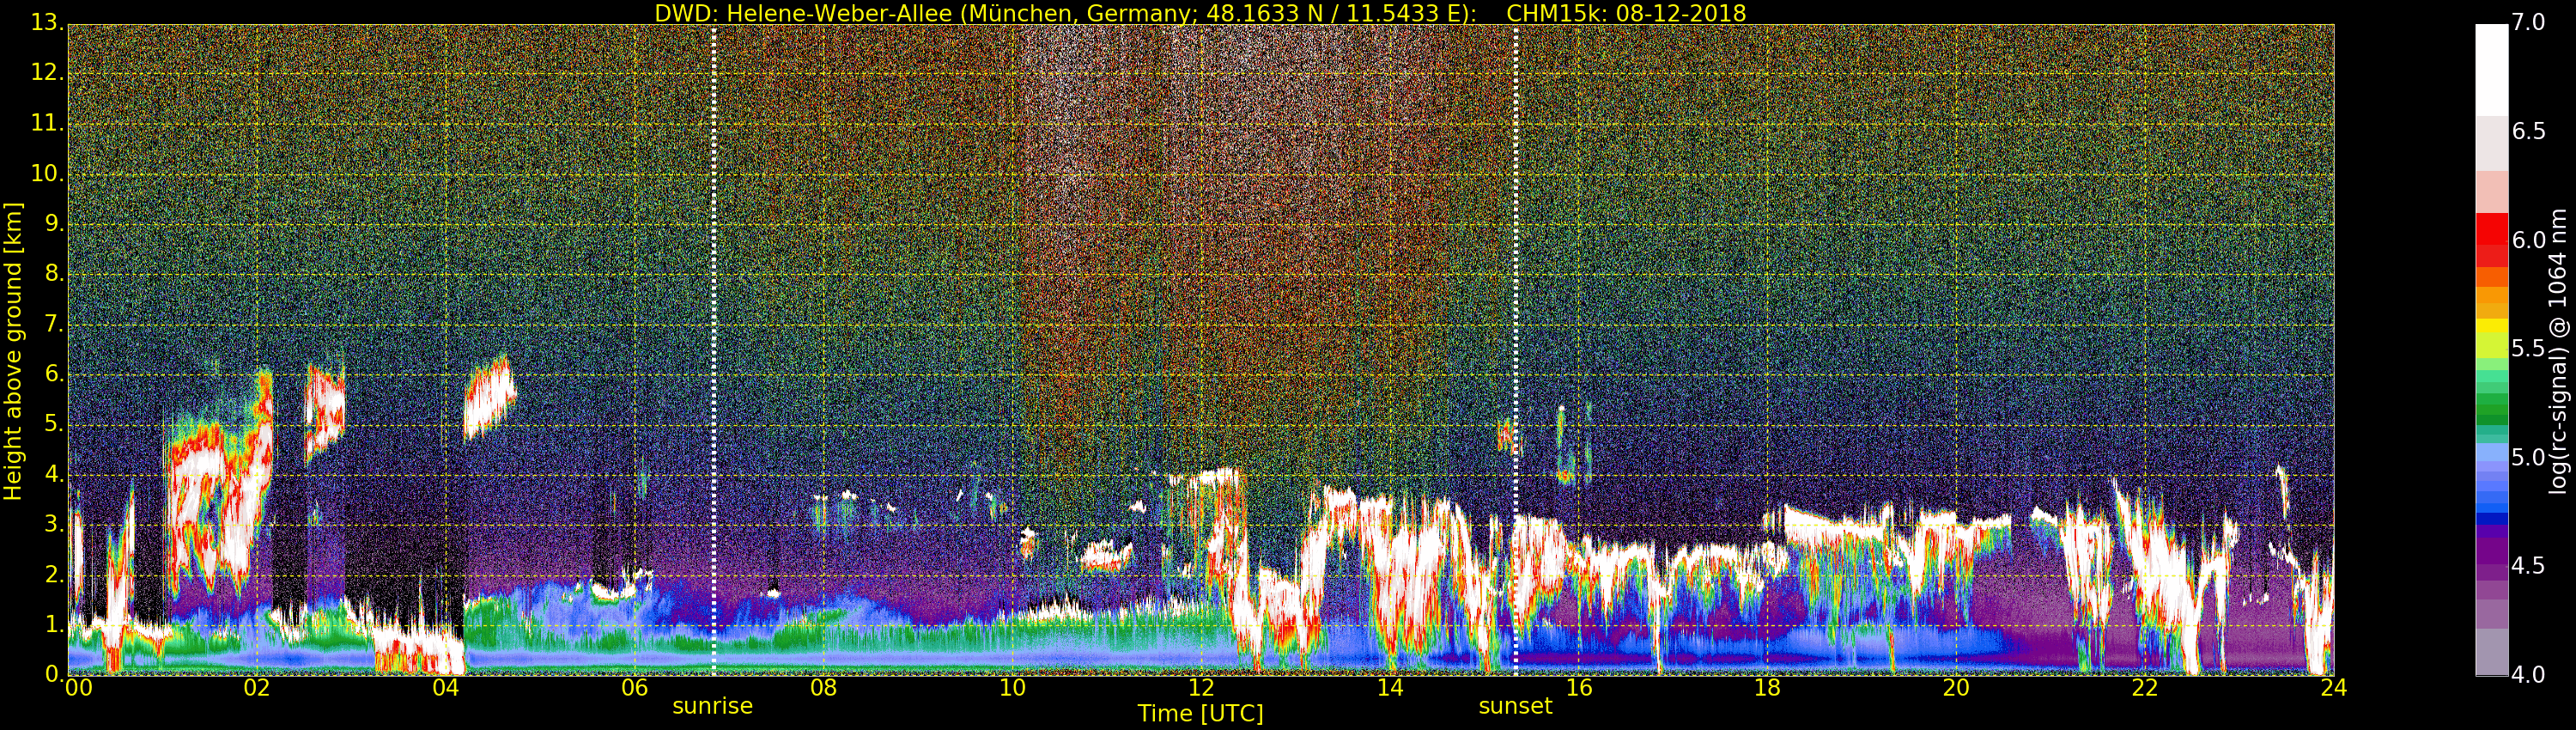Click the '12.' height axis tick label
Viewport: 2576px width, 730px height.
[x=46, y=72]
